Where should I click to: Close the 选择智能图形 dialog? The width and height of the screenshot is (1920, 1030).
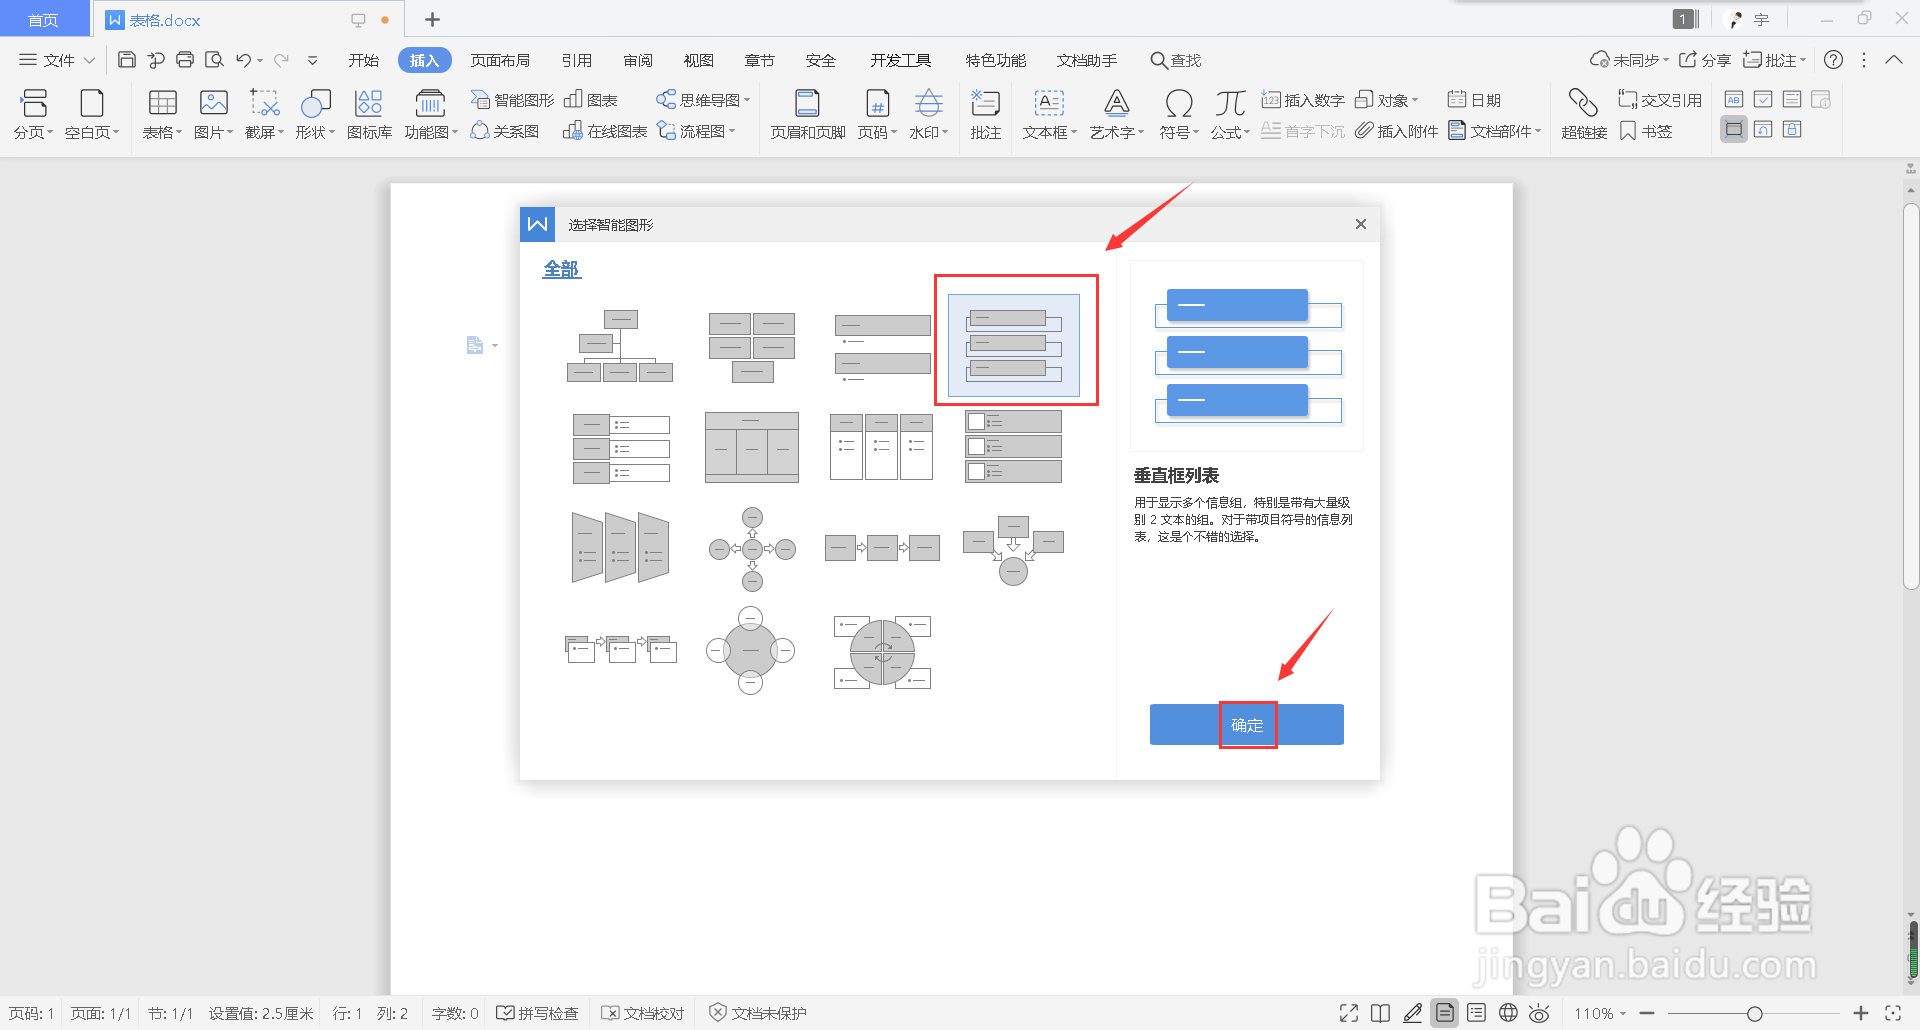pyautogui.click(x=1360, y=224)
